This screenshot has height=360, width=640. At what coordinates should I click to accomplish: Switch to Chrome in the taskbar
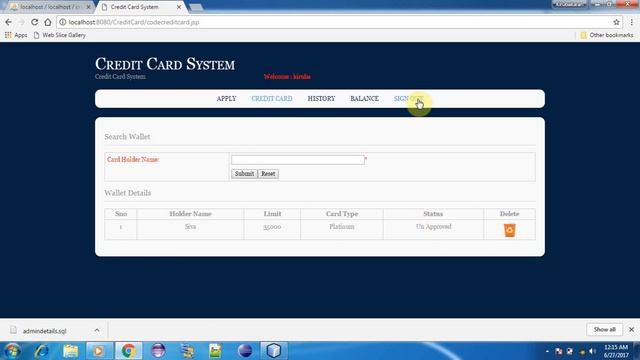pyautogui.click(x=128, y=351)
